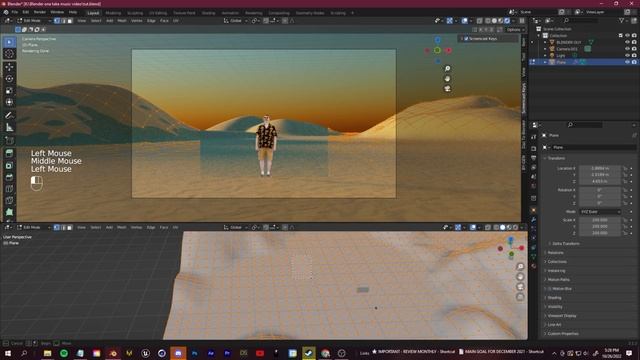
Task: Hide the Plane object in outliner
Action: click(x=627, y=62)
